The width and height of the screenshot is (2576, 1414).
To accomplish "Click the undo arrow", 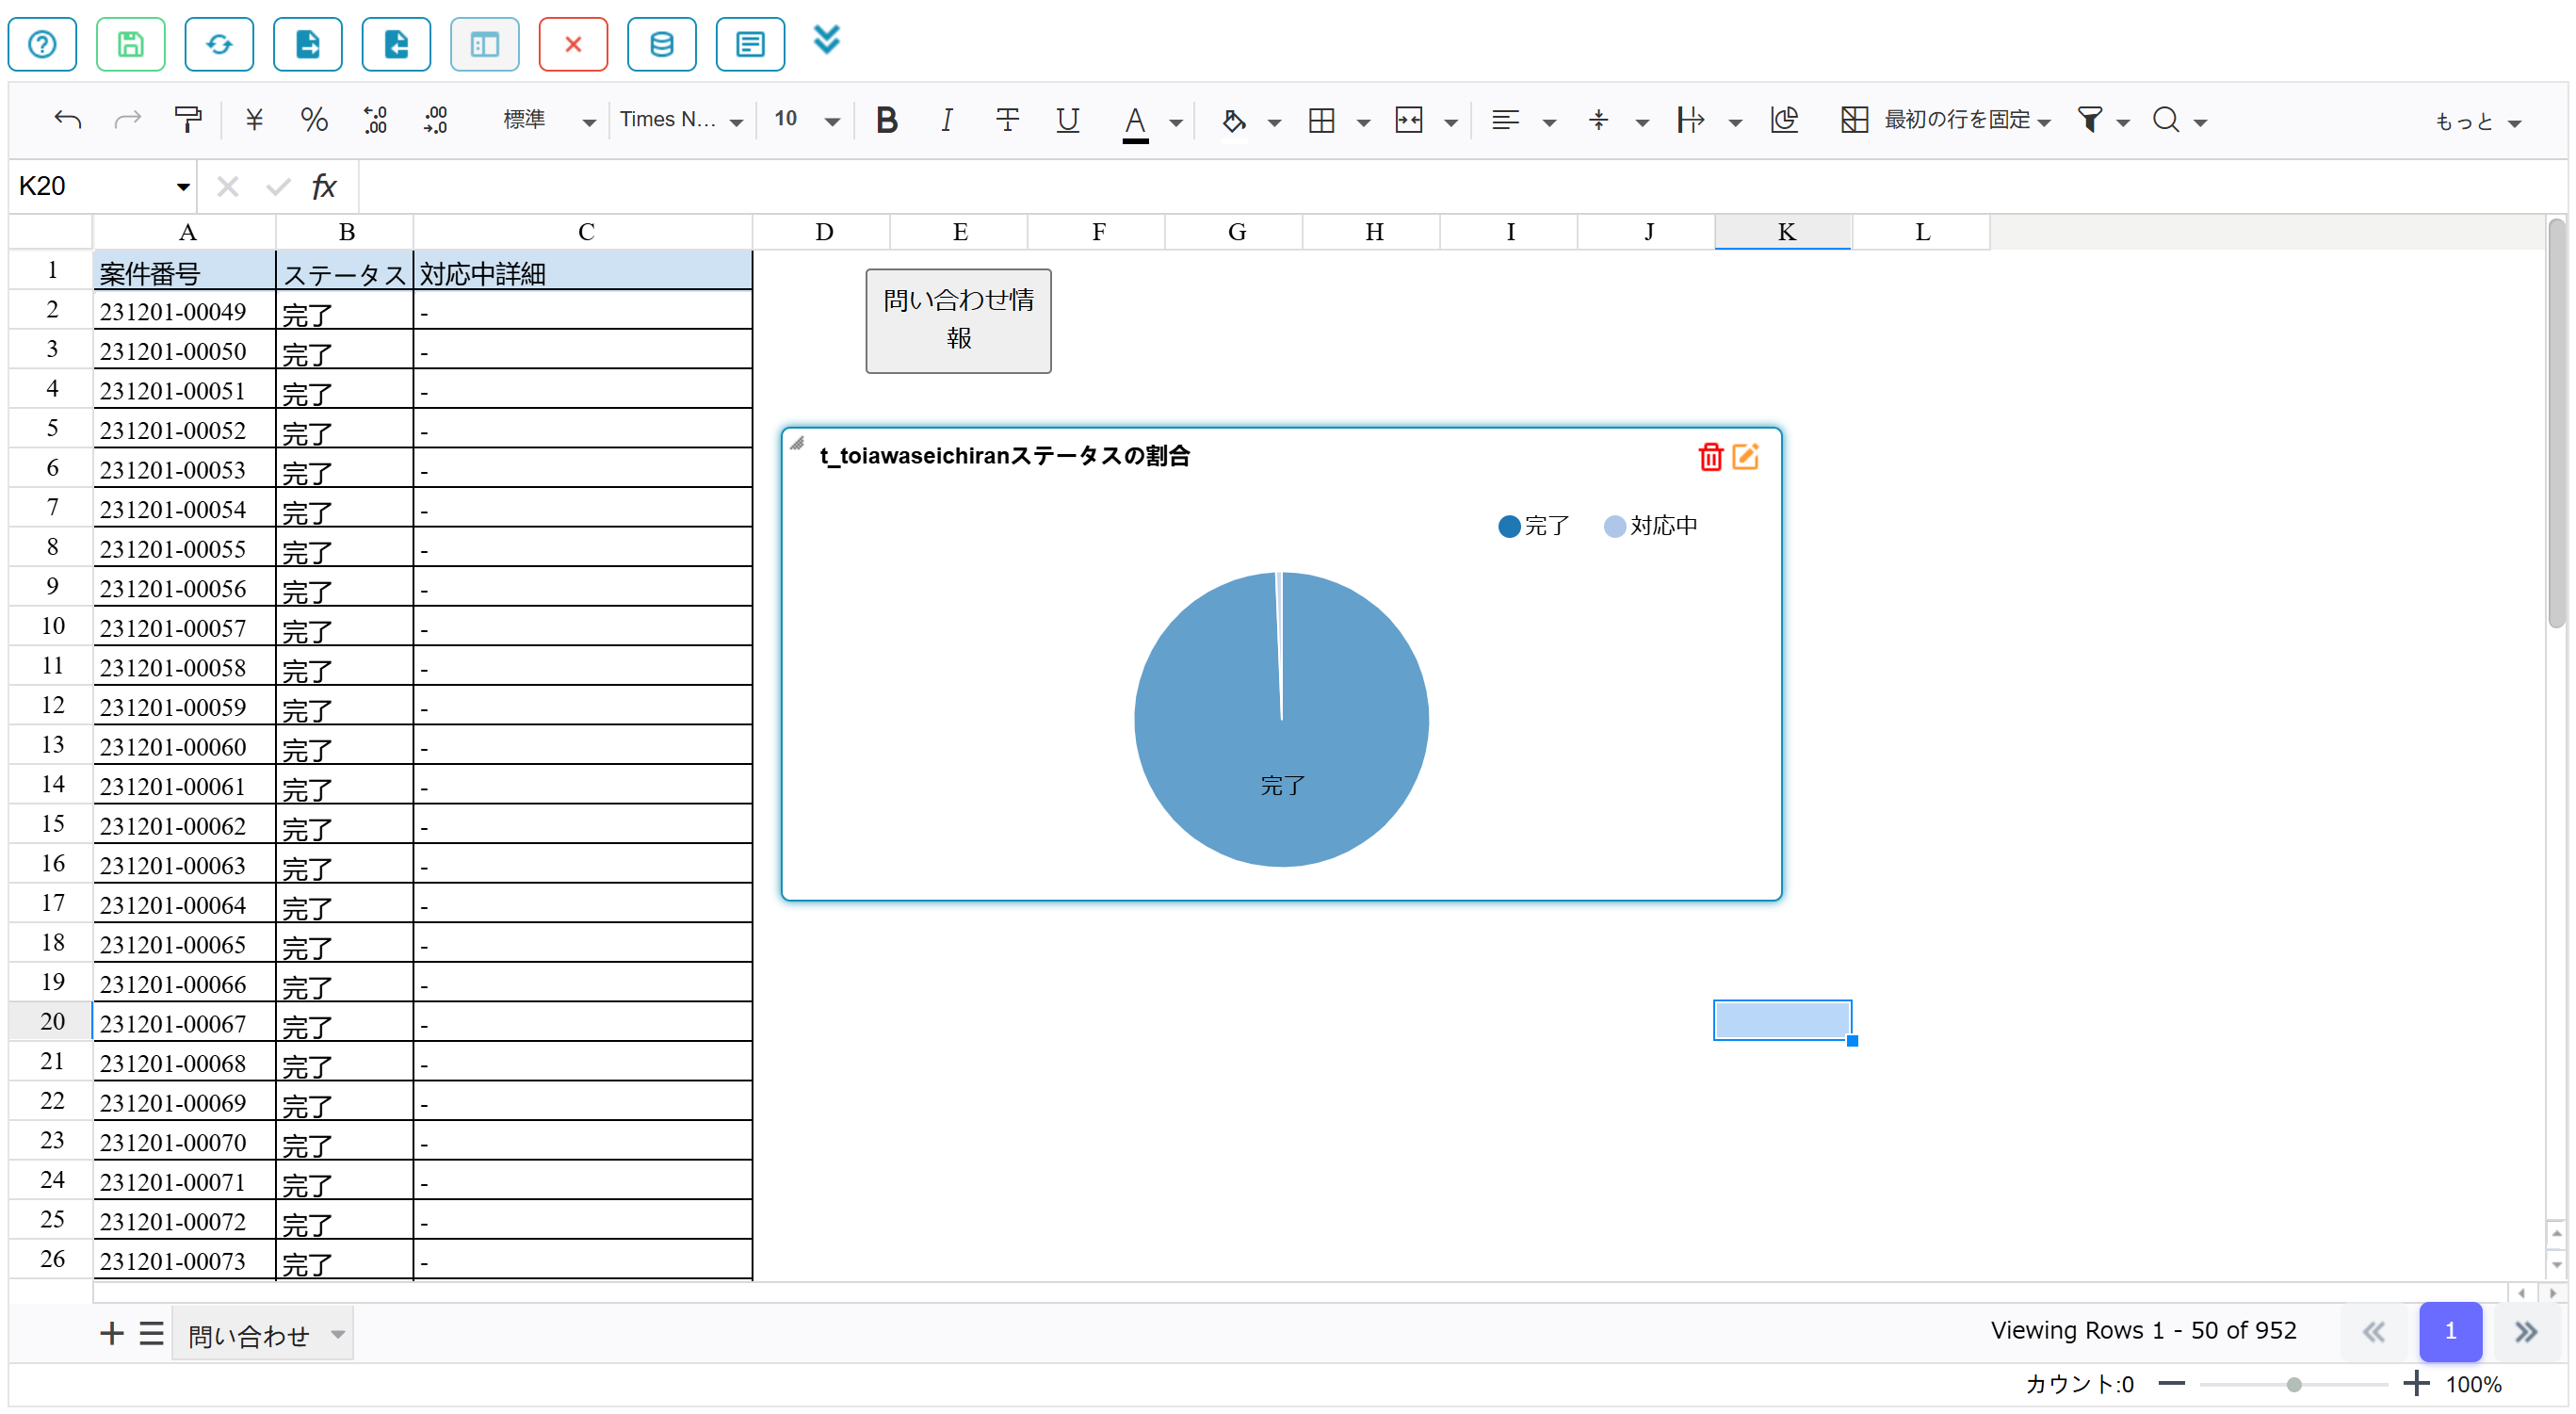I will click(67, 120).
